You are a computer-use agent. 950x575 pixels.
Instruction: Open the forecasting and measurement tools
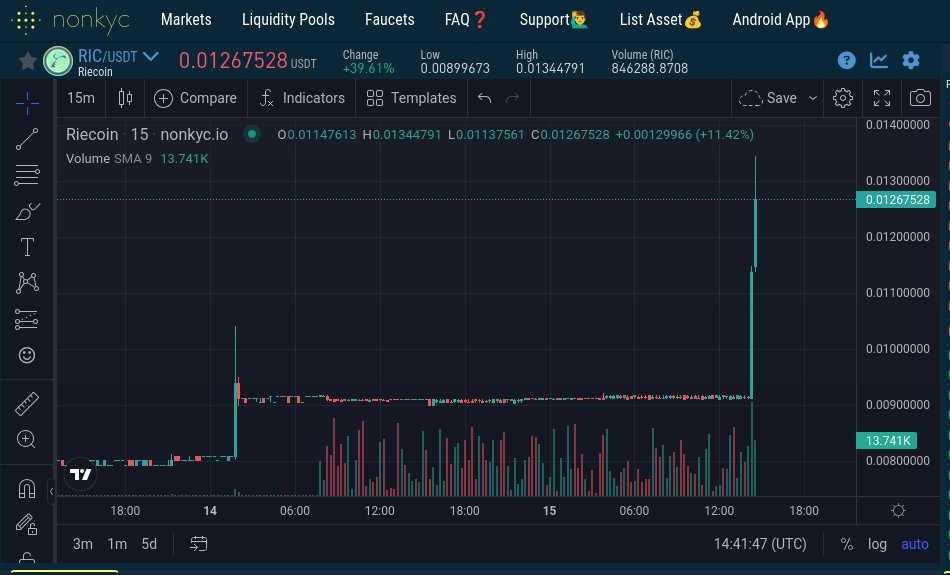click(27, 319)
